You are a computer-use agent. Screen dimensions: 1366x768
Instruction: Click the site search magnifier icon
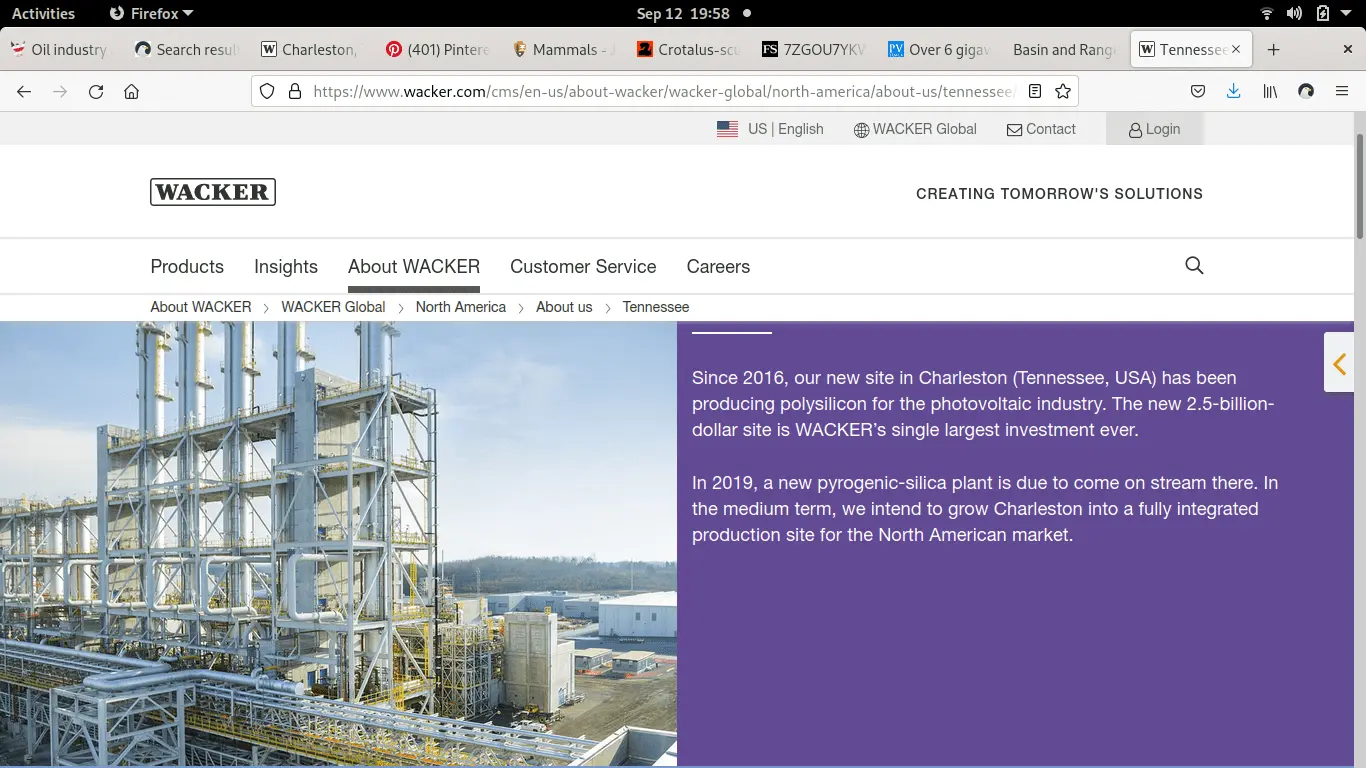tap(1194, 266)
